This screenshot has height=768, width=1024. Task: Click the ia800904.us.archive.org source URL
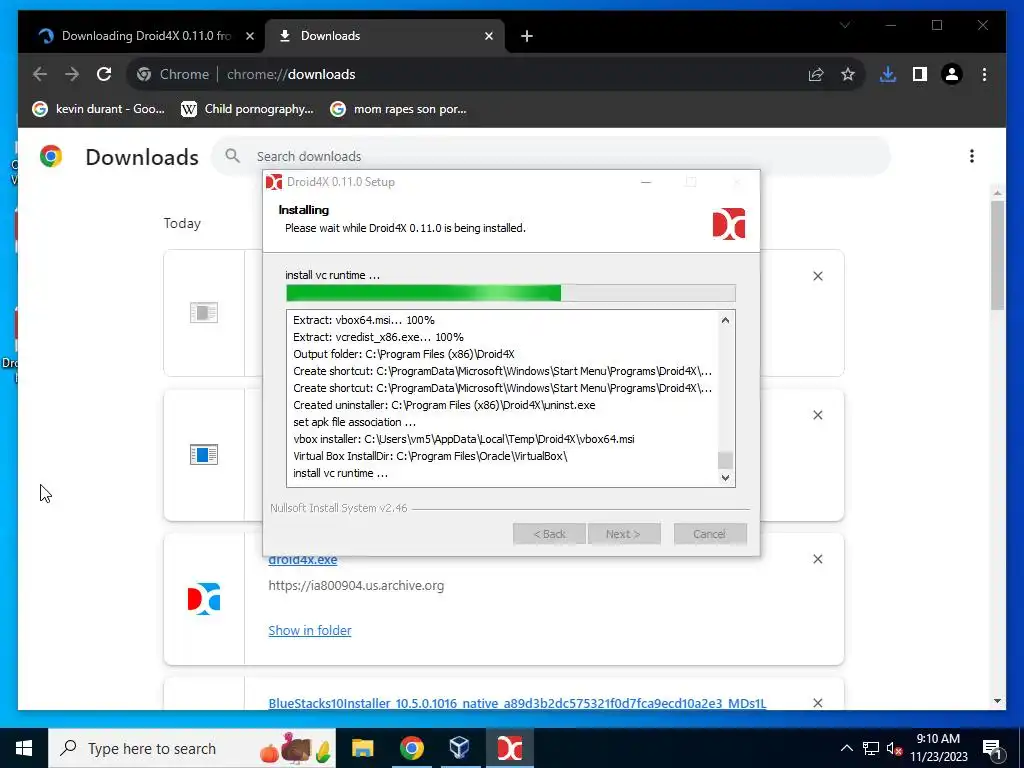pos(356,586)
